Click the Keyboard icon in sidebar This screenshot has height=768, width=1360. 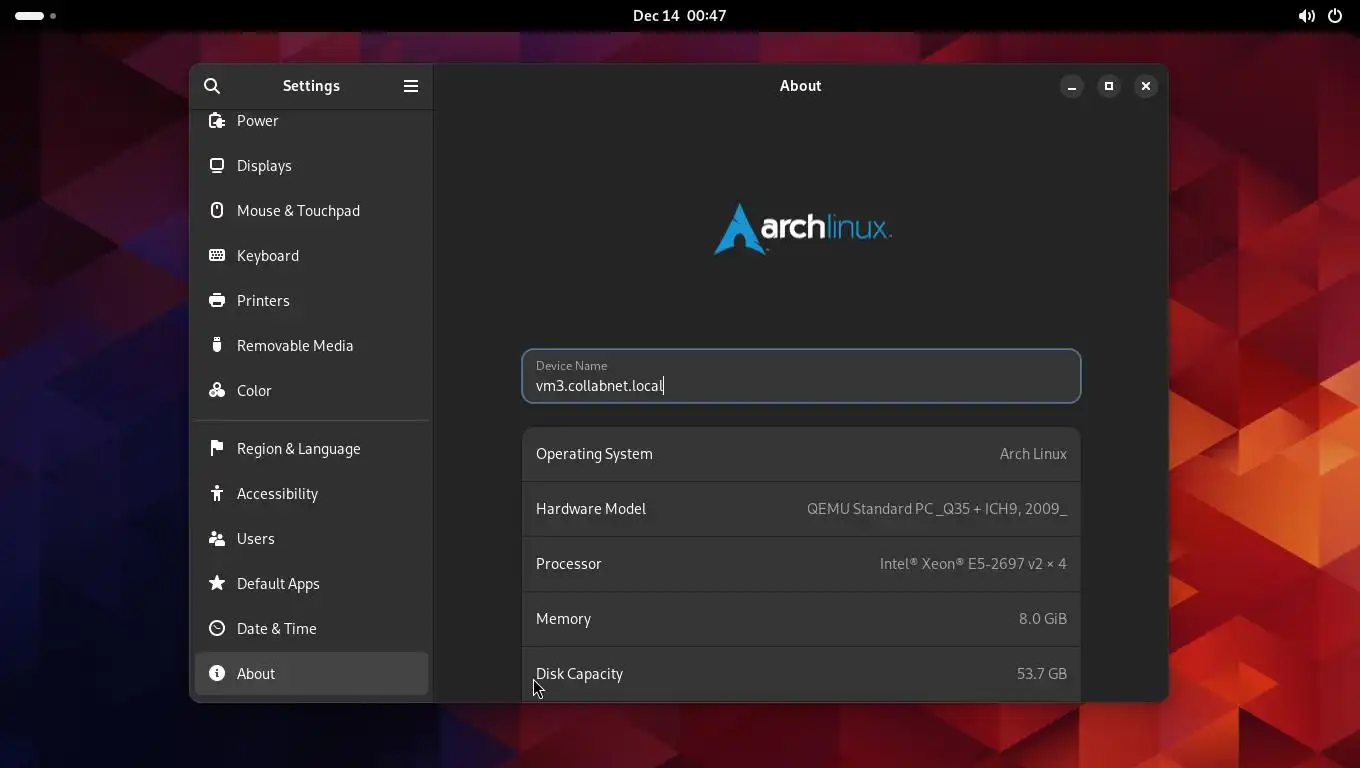pyautogui.click(x=217, y=256)
